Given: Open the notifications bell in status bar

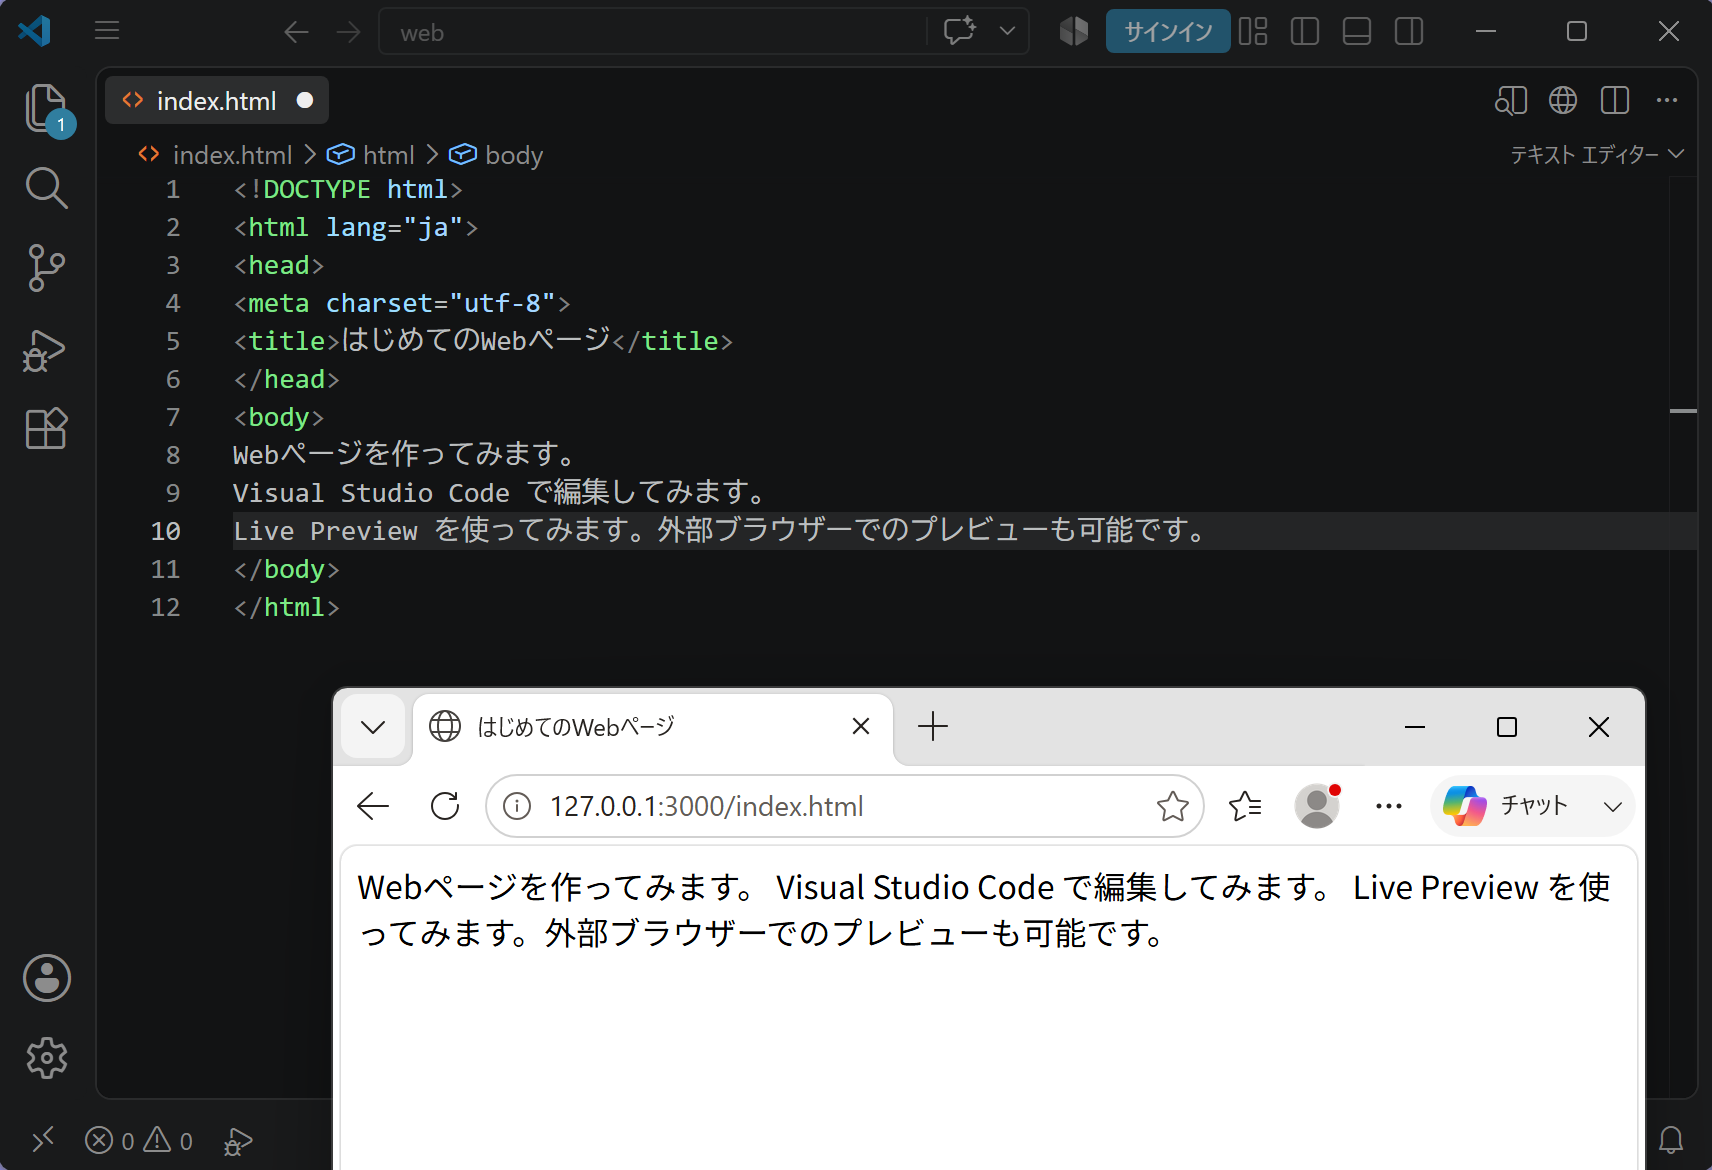Looking at the screenshot, I should pyautogui.click(x=1671, y=1140).
